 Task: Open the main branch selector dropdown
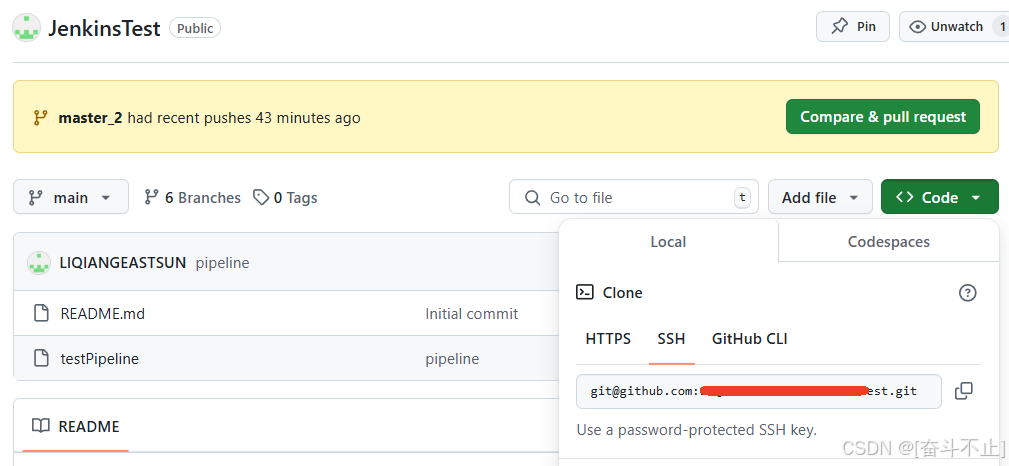click(71, 197)
